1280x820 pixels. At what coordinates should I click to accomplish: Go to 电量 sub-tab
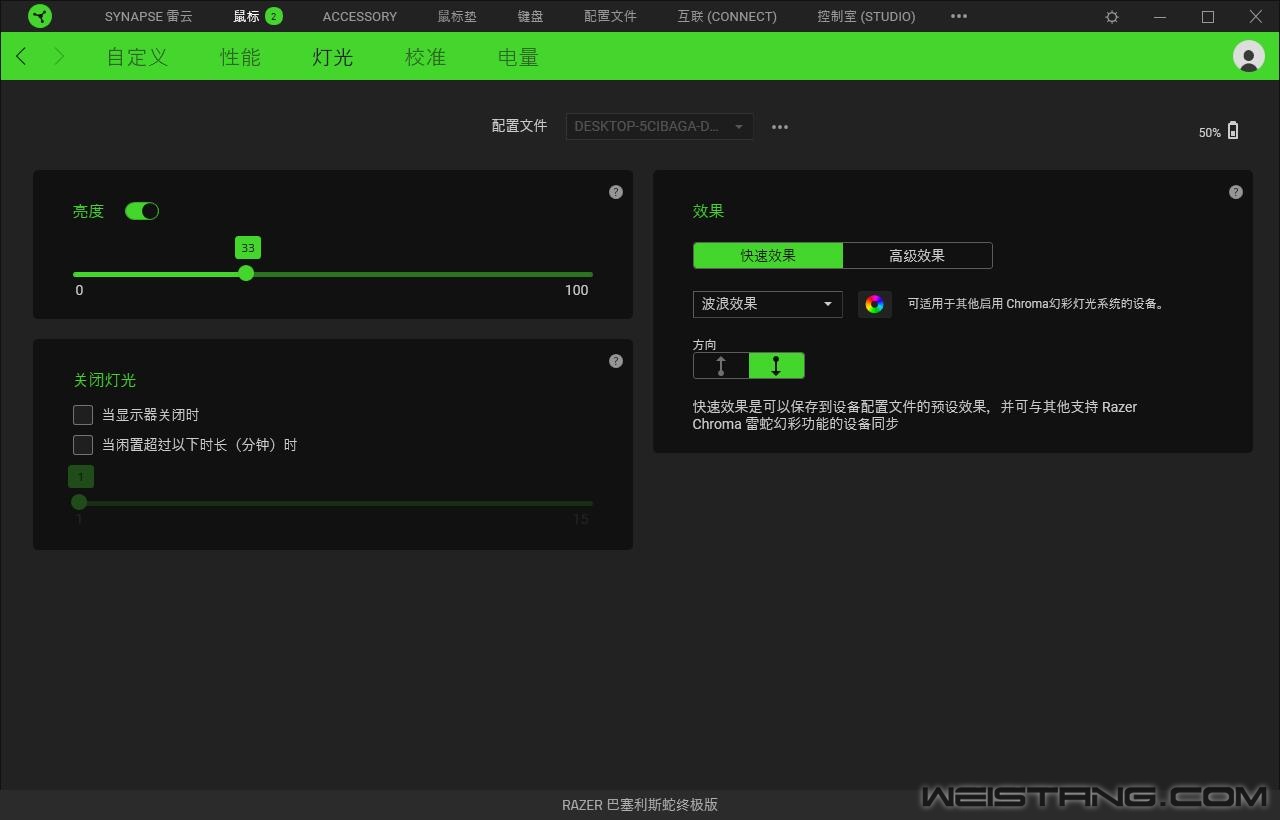[518, 57]
